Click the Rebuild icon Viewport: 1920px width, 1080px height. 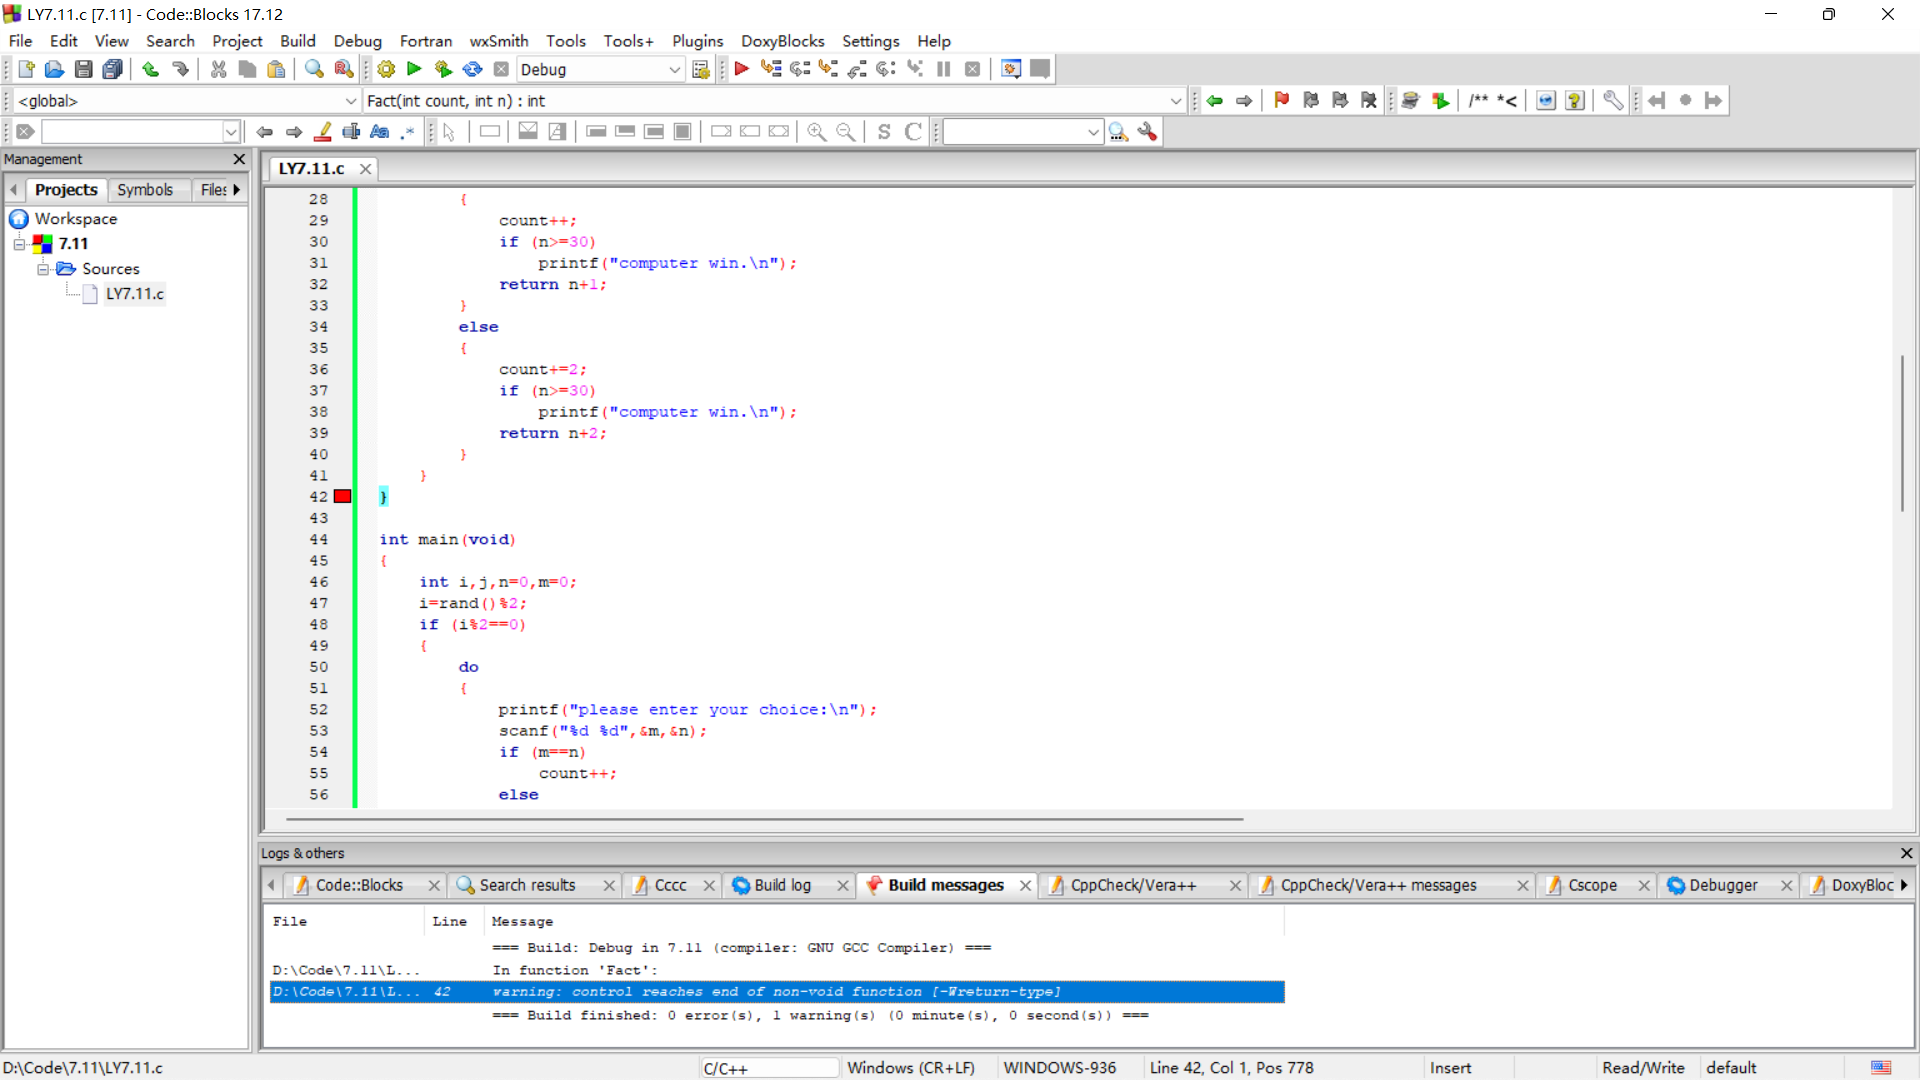pyautogui.click(x=472, y=69)
